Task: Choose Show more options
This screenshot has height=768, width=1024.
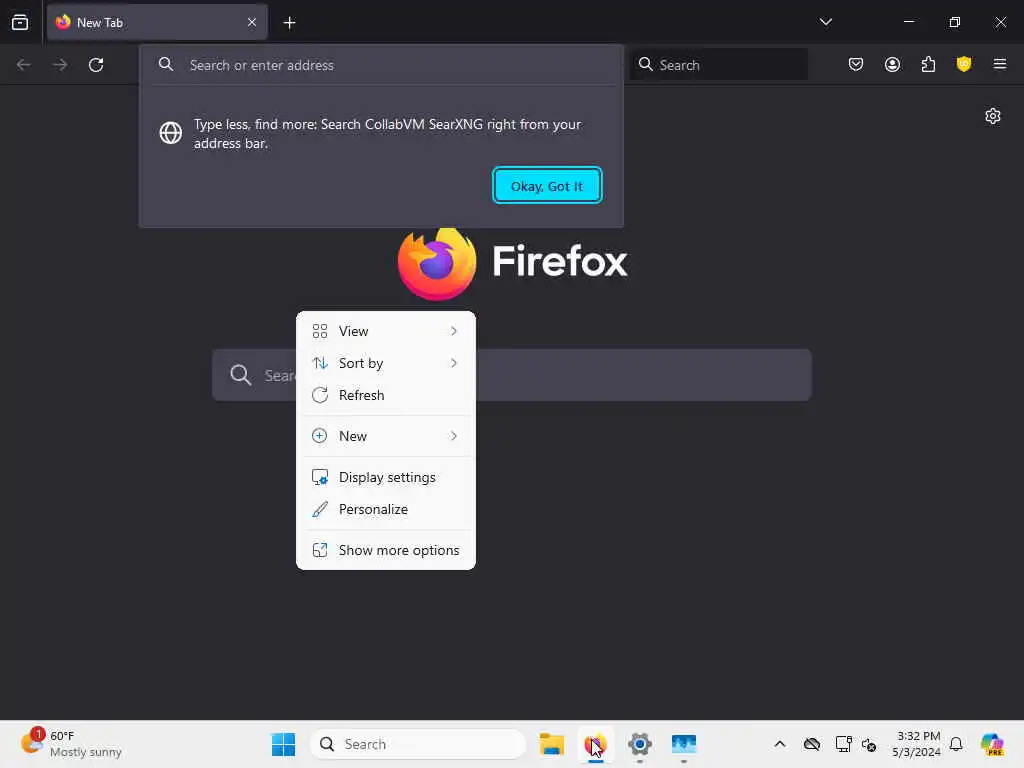Action: 385,551
